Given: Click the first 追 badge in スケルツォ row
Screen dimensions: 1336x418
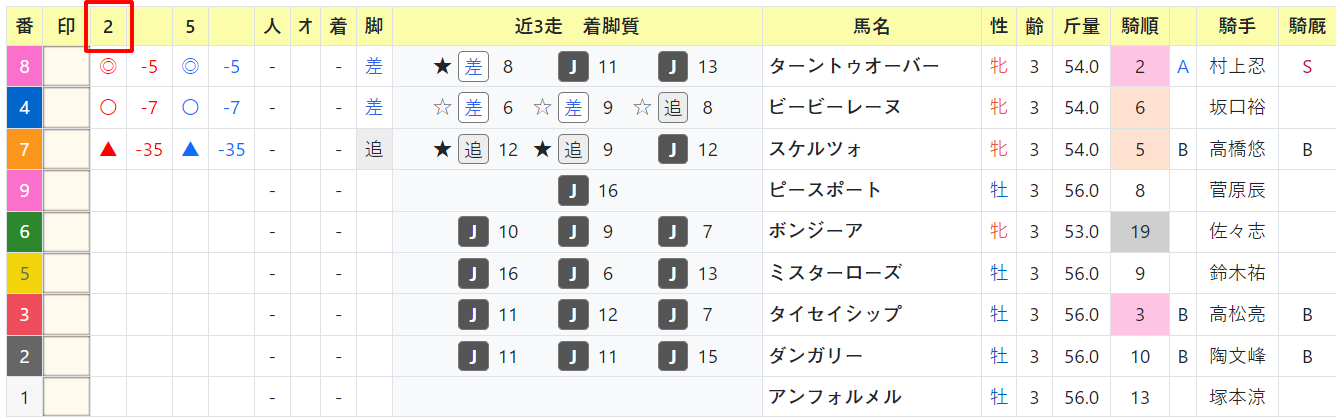Looking at the screenshot, I should 473,150.
